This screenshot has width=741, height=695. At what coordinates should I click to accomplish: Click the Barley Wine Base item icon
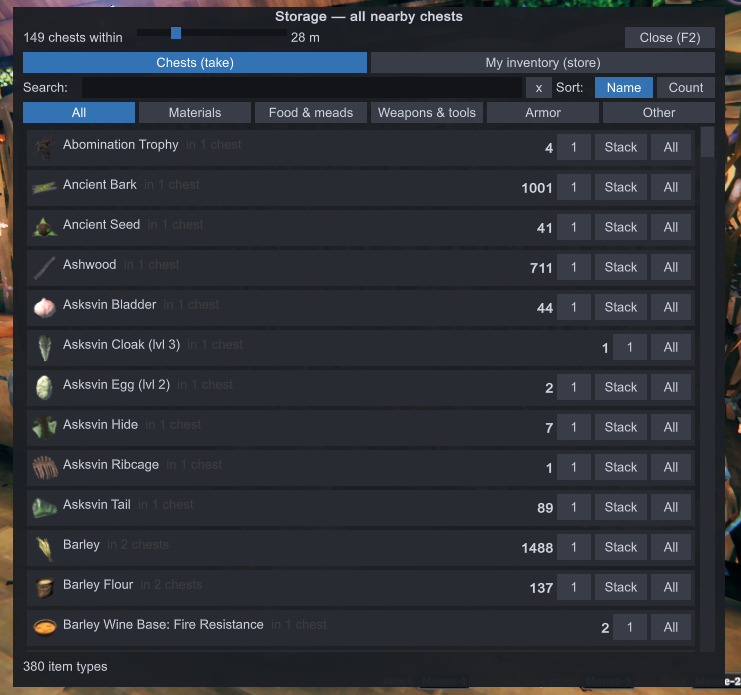click(45, 627)
